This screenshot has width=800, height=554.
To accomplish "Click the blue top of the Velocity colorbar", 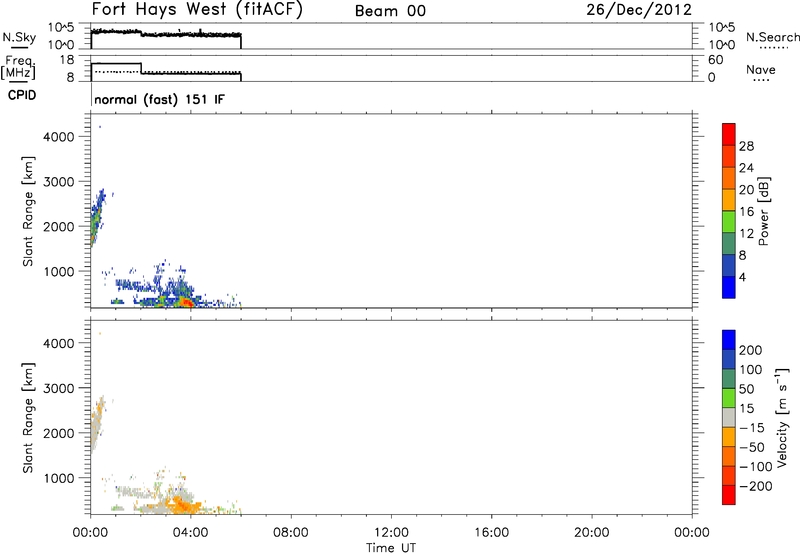I will [729, 340].
